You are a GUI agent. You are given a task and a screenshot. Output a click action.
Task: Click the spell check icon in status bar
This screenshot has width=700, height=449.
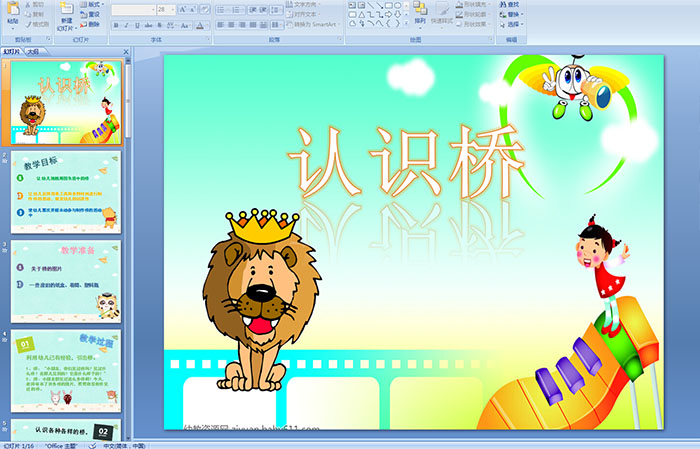pos(91,445)
